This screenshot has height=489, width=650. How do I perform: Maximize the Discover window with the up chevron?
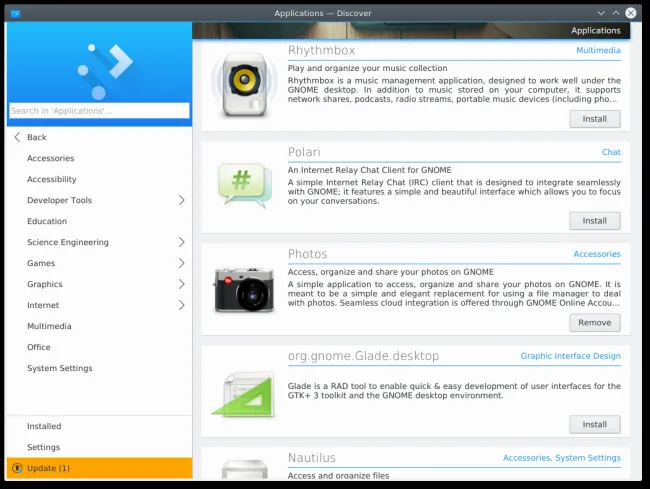click(x=616, y=13)
